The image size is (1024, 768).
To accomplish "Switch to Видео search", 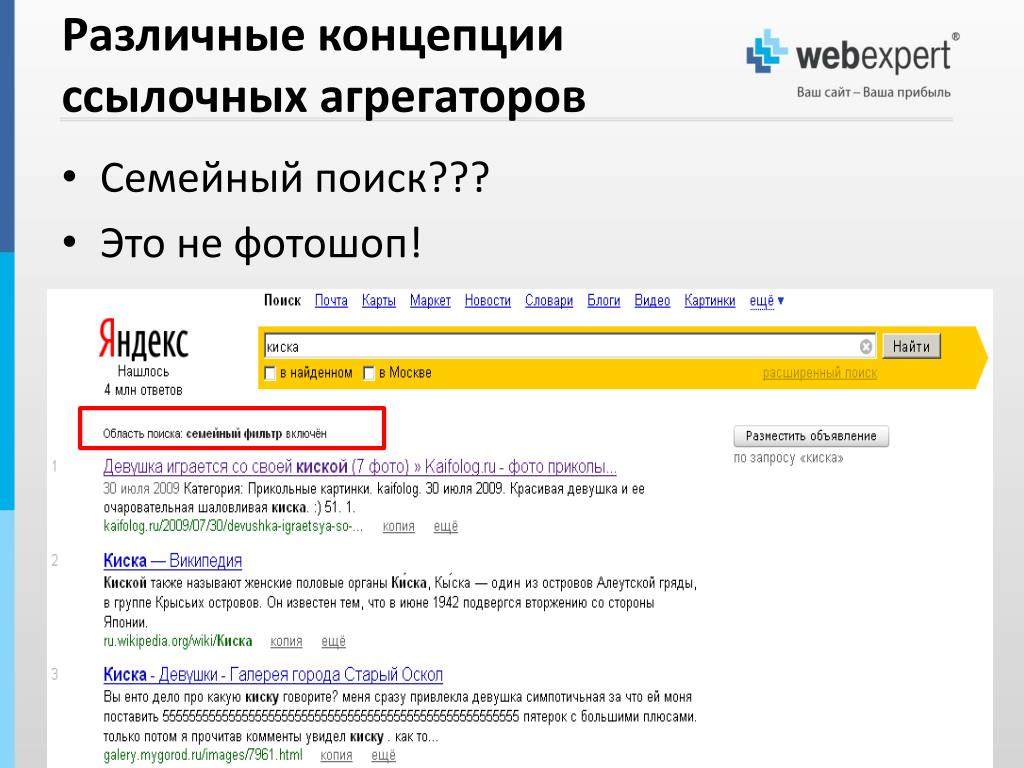I will coord(652,300).
